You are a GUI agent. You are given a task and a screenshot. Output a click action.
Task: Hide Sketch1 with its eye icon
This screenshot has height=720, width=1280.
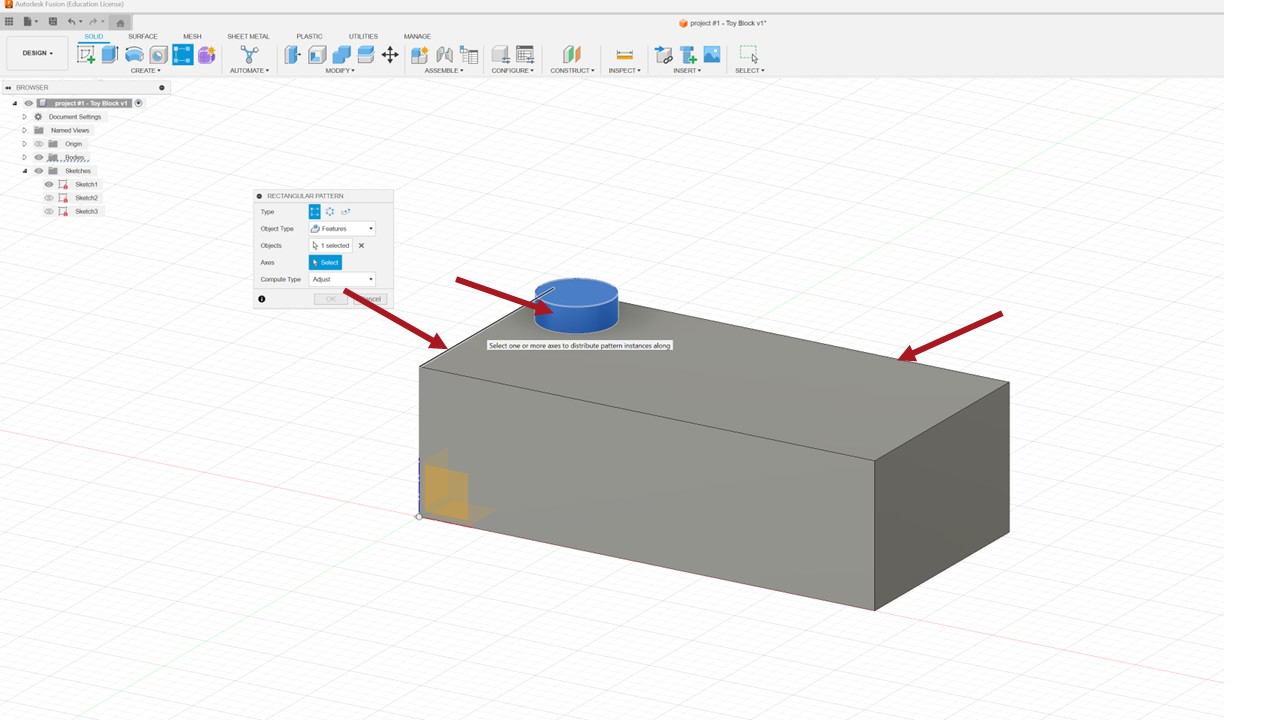(49, 184)
